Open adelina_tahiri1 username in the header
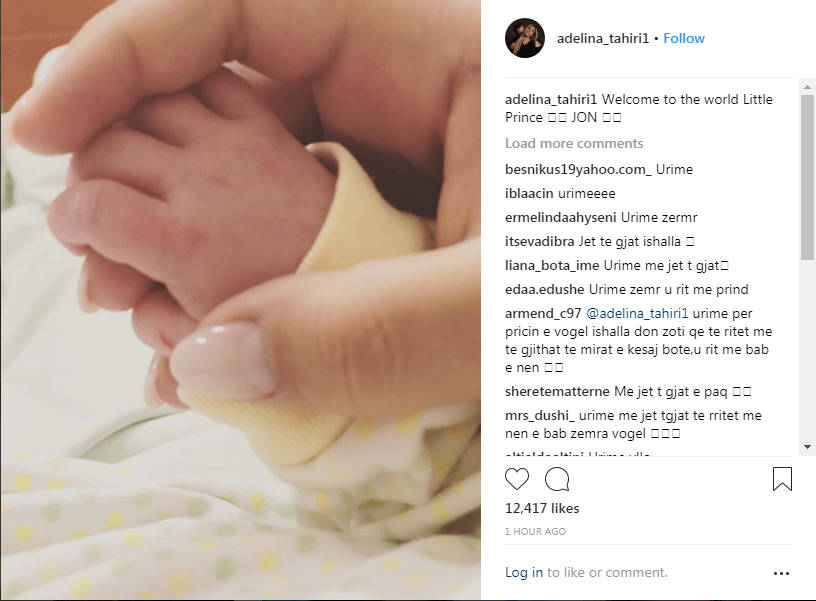 [603, 39]
